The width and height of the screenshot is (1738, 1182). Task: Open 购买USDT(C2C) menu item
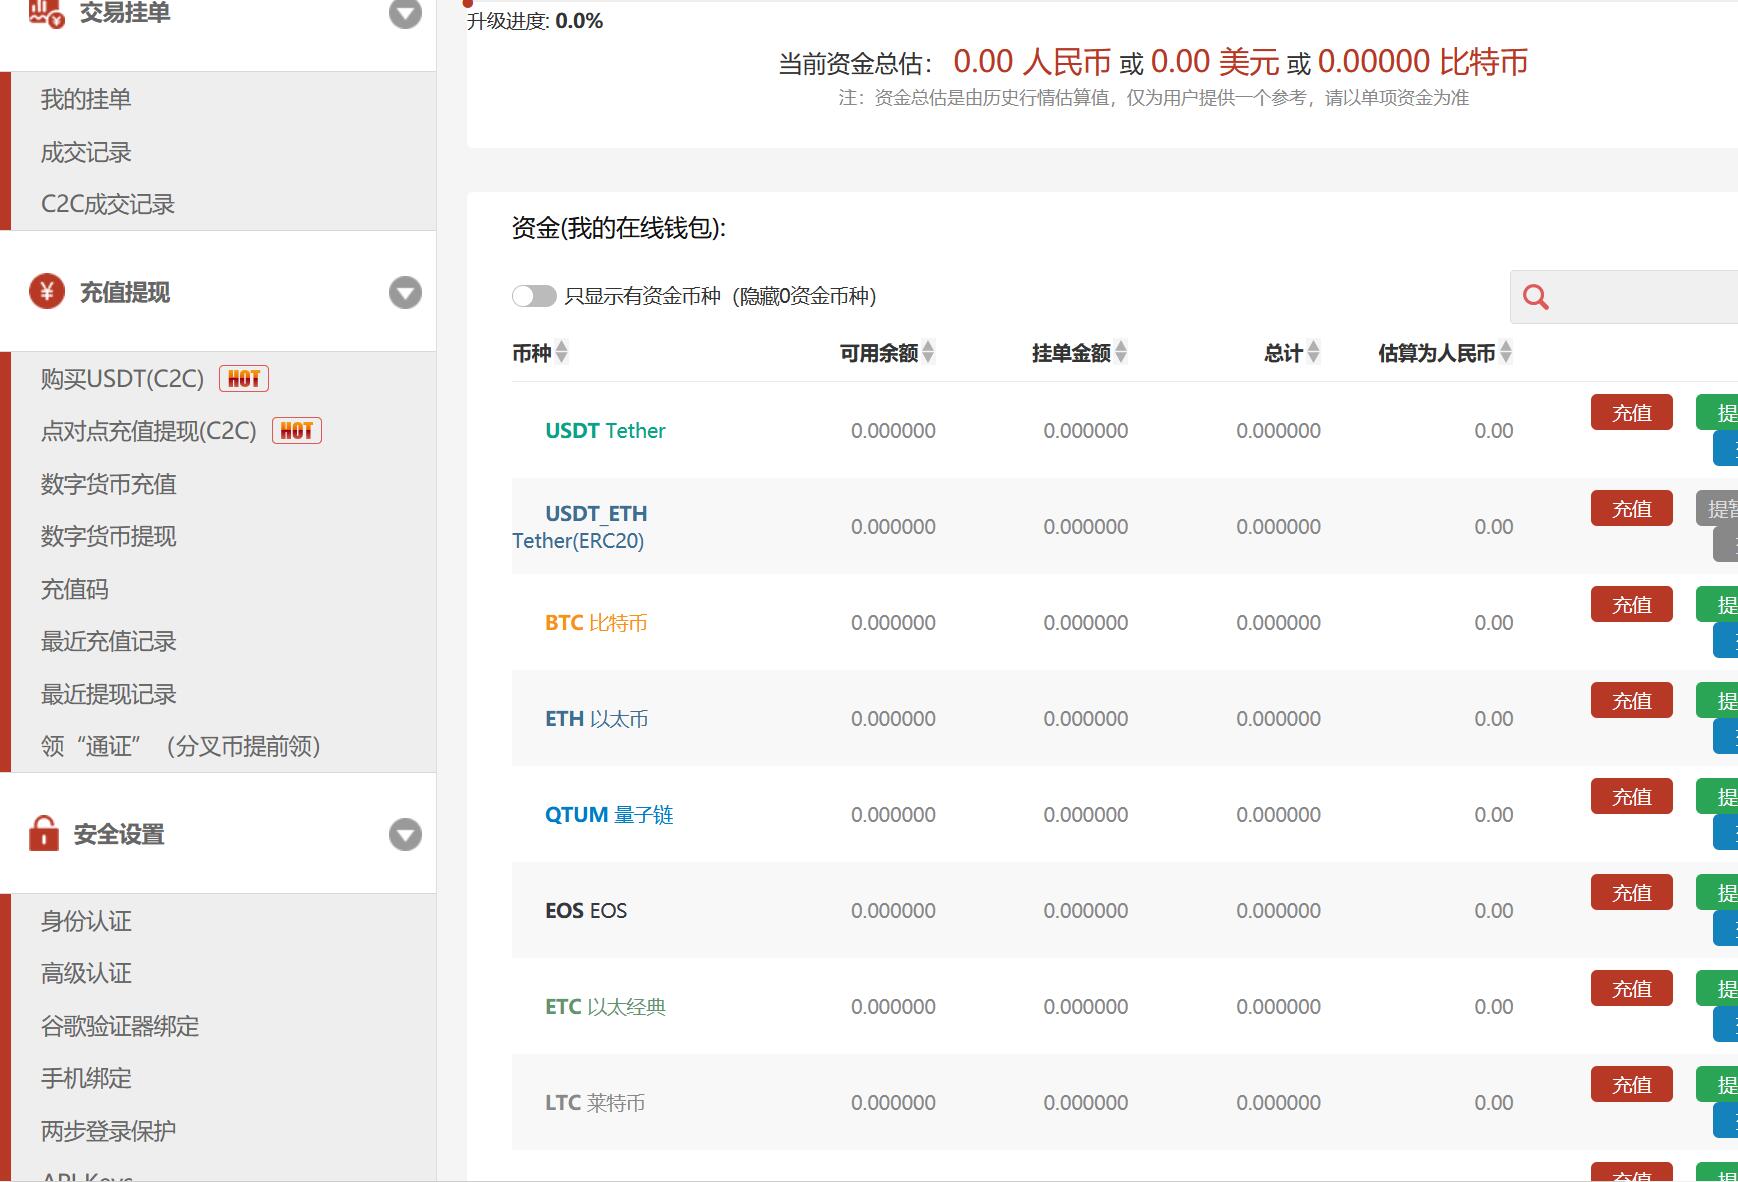point(122,379)
